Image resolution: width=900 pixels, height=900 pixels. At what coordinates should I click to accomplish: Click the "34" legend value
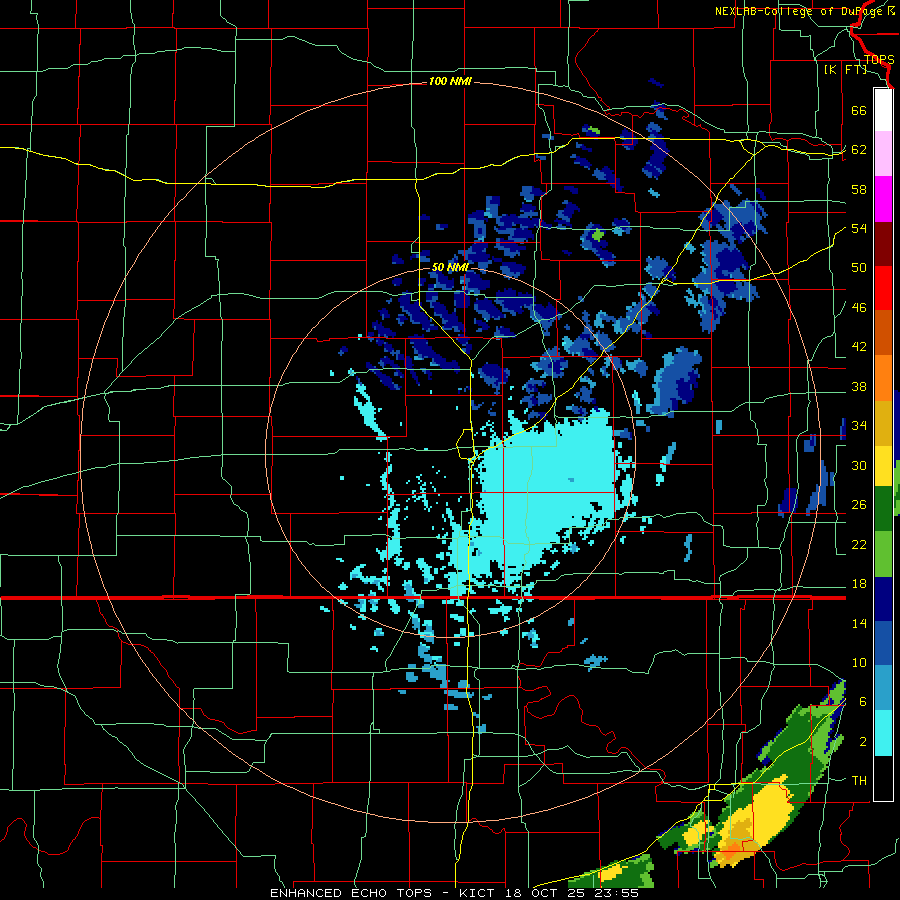(859, 426)
